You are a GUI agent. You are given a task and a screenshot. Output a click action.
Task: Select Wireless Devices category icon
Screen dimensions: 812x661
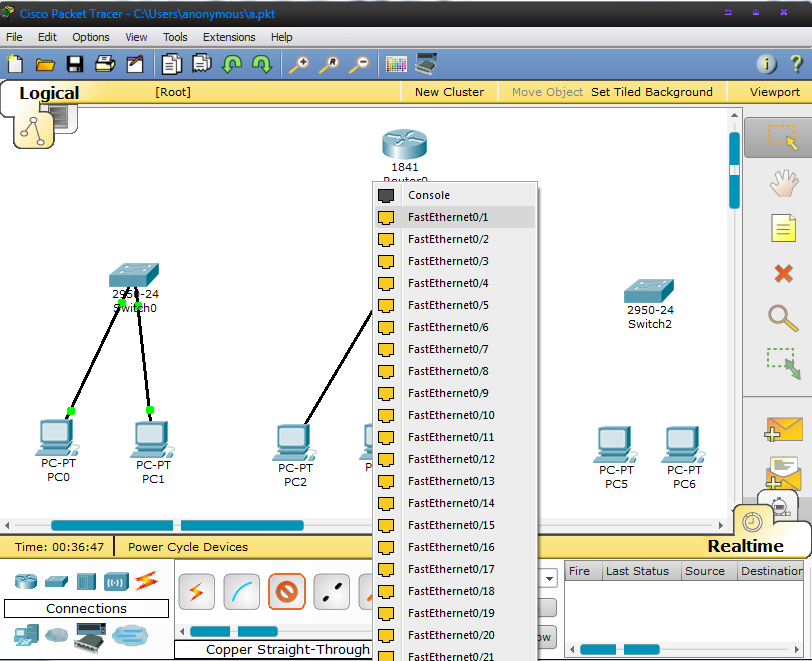[116, 582]
